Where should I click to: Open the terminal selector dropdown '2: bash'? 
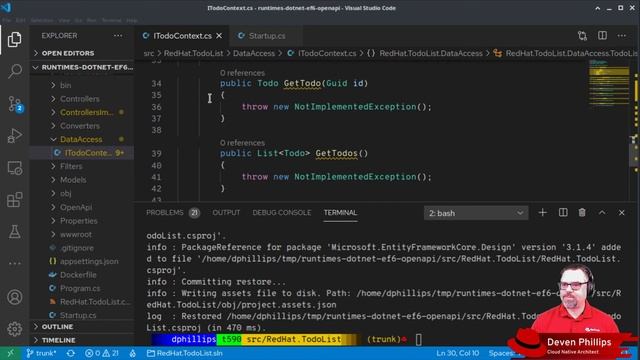click(476, 213)
